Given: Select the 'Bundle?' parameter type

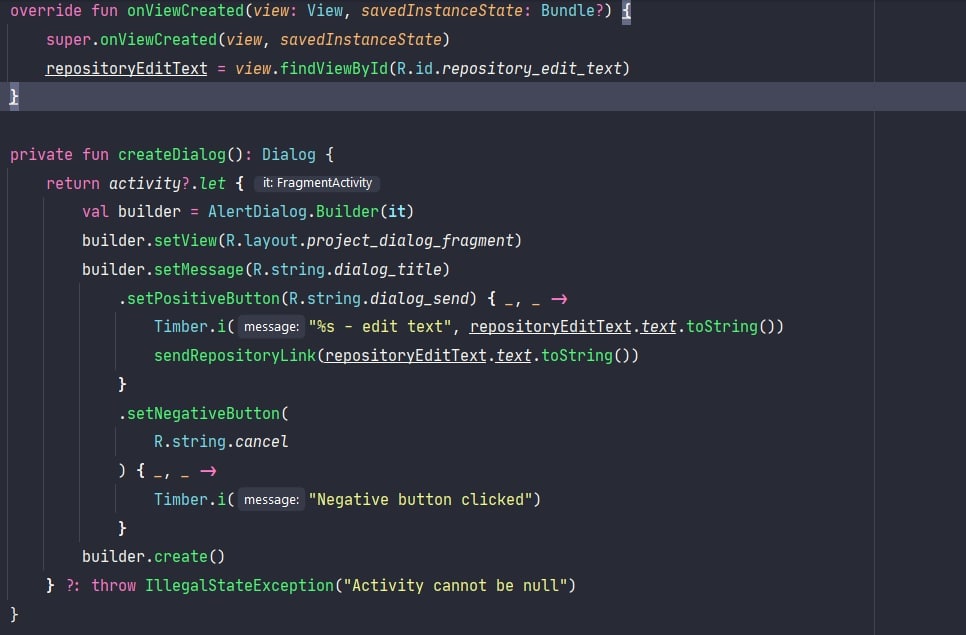Looking at the screenshot, I should (572, 10).
